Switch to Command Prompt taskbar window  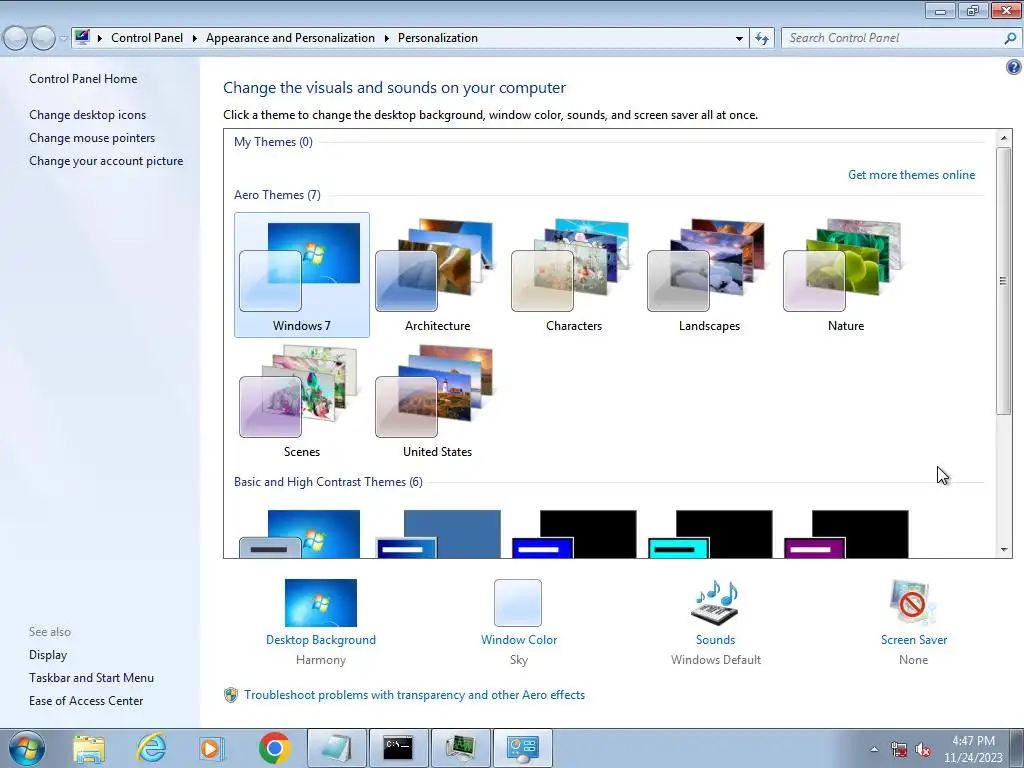(398, 748)
